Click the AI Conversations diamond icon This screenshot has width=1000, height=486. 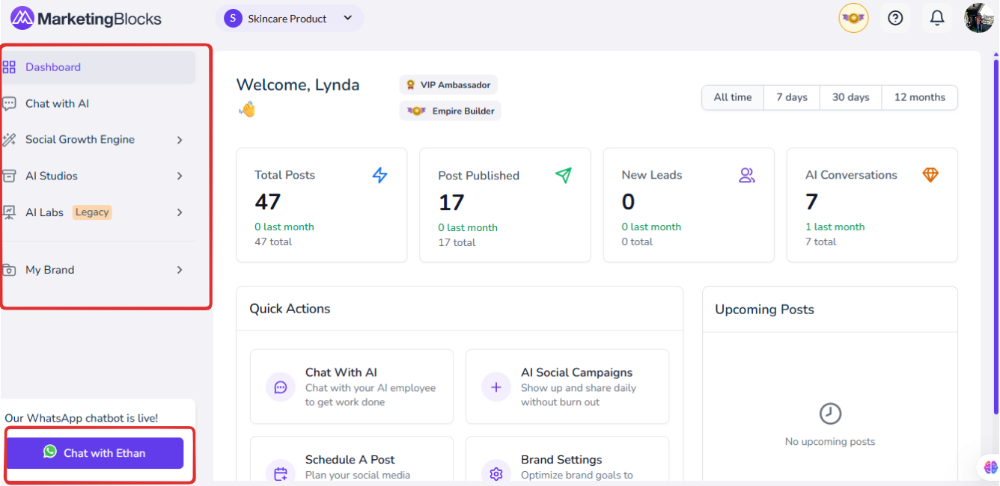coord(931,175)
